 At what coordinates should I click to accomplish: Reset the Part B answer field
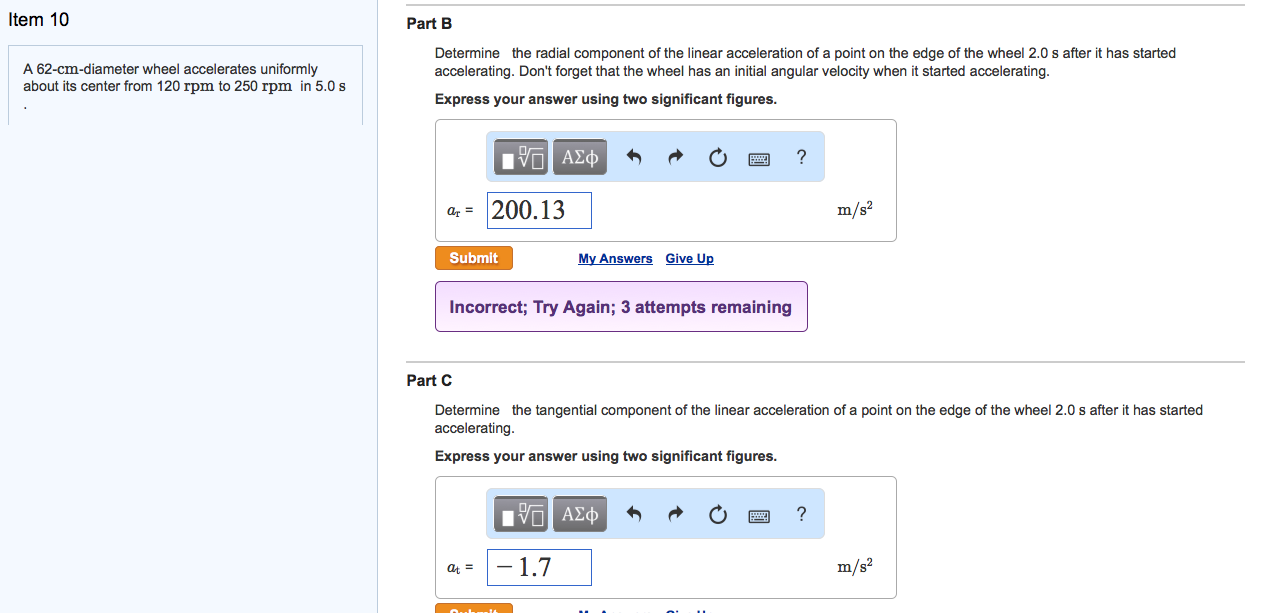coord(717,157)
